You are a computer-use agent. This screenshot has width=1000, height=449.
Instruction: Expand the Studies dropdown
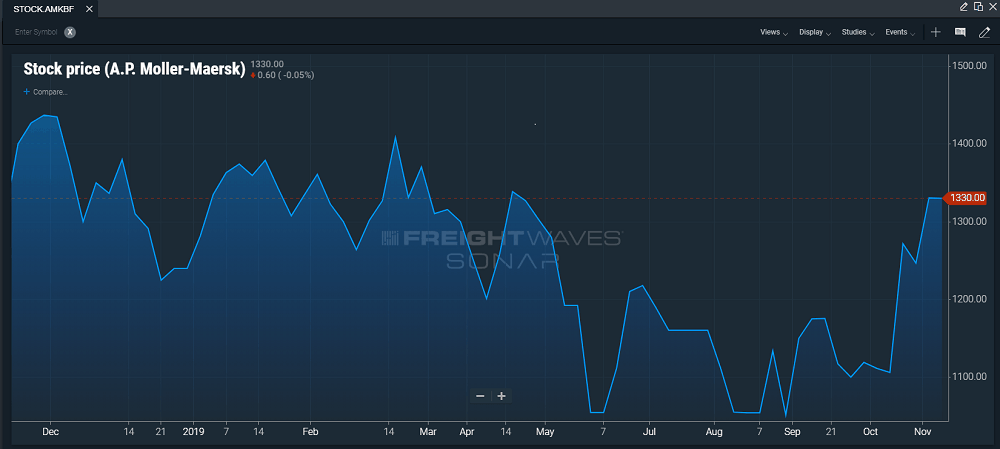point(857,32)
